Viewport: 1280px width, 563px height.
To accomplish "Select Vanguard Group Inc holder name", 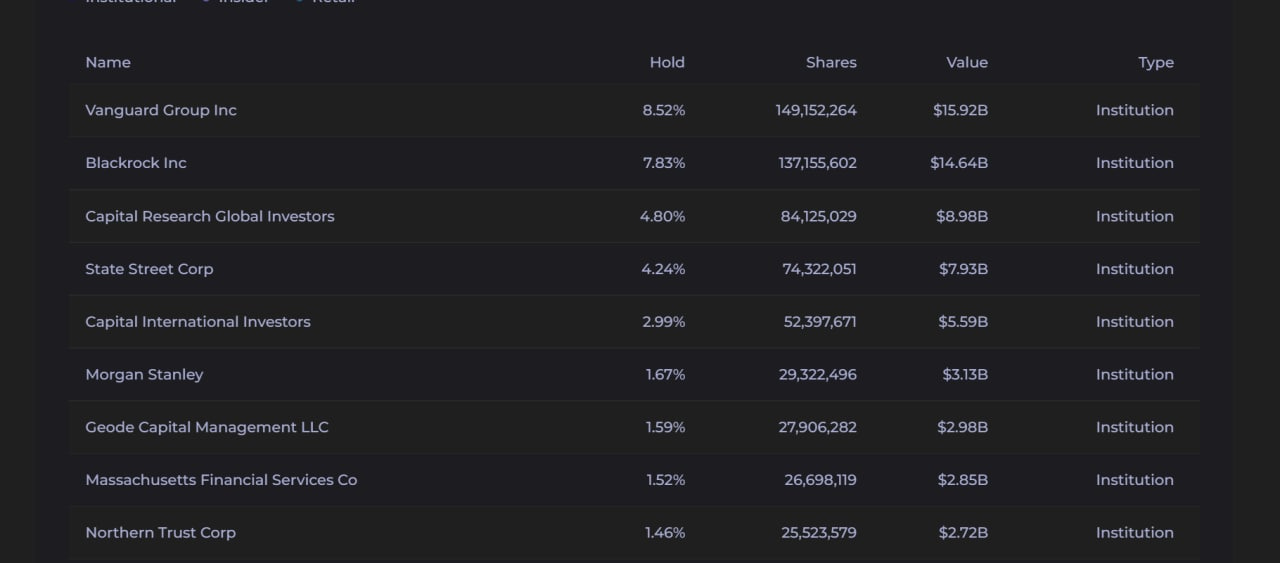I will (161, 110).
